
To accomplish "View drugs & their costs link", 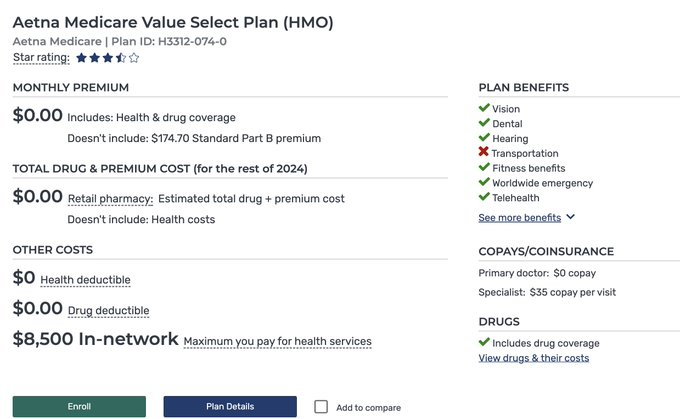I will pos(533,358).
